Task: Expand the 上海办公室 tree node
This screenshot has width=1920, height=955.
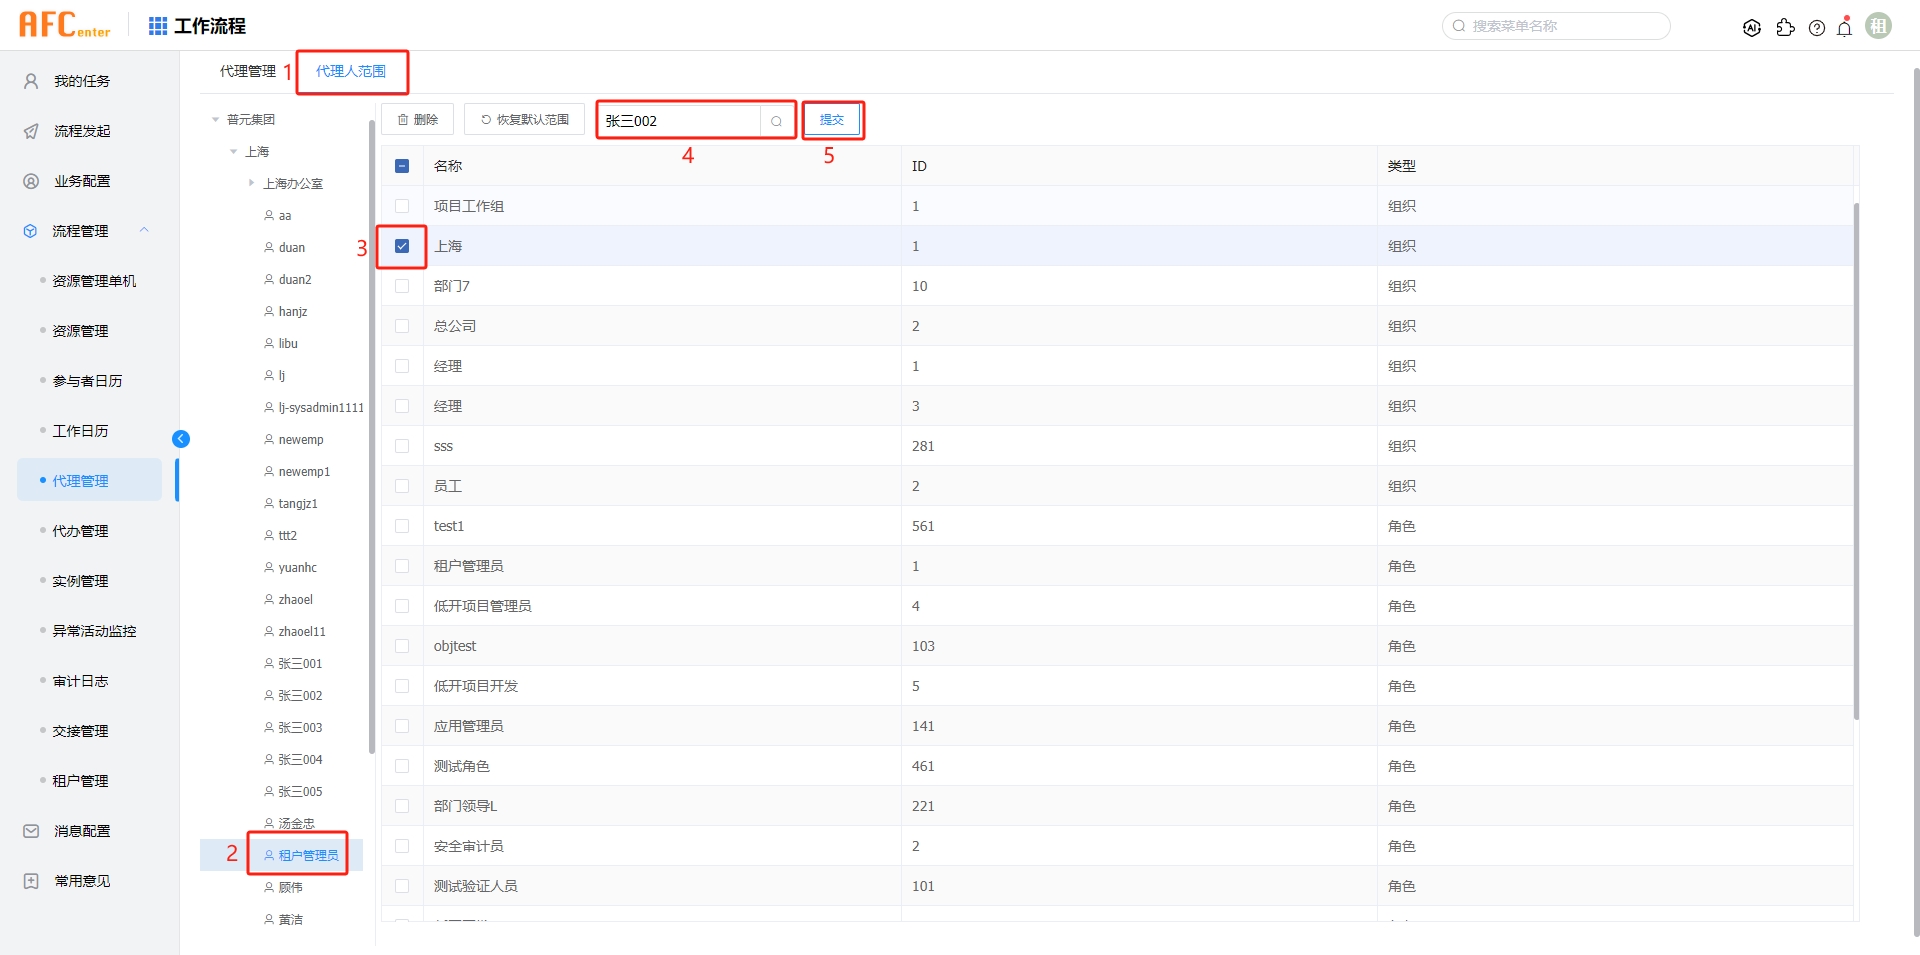Action: (x=251, y=183)
